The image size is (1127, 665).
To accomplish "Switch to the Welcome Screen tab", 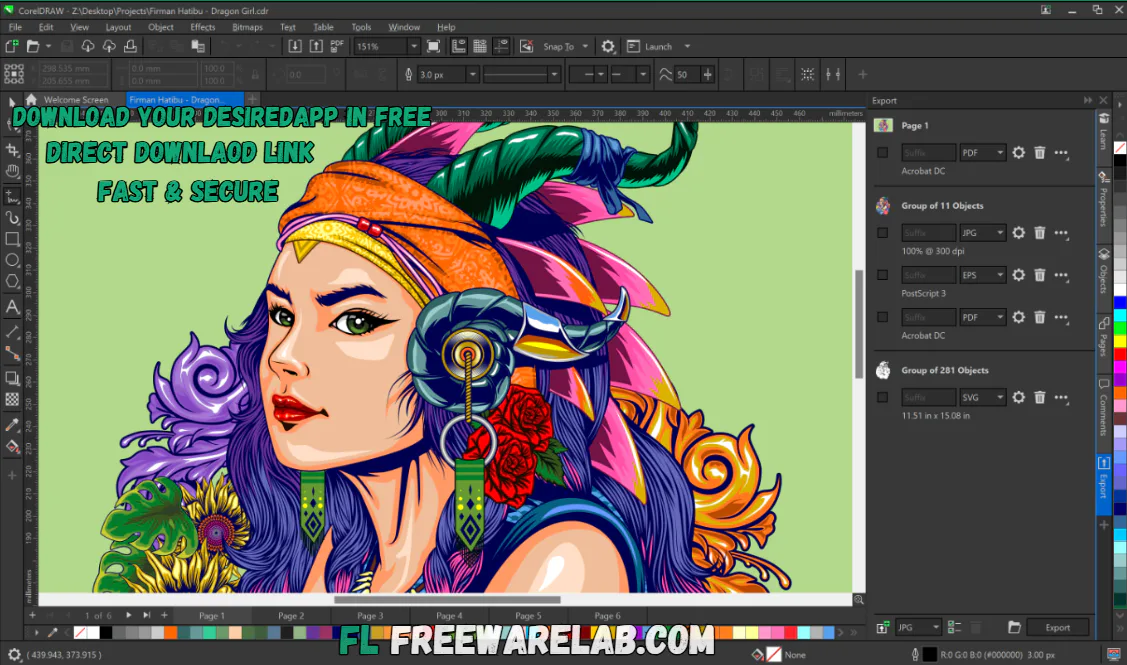I will point(77,100).
